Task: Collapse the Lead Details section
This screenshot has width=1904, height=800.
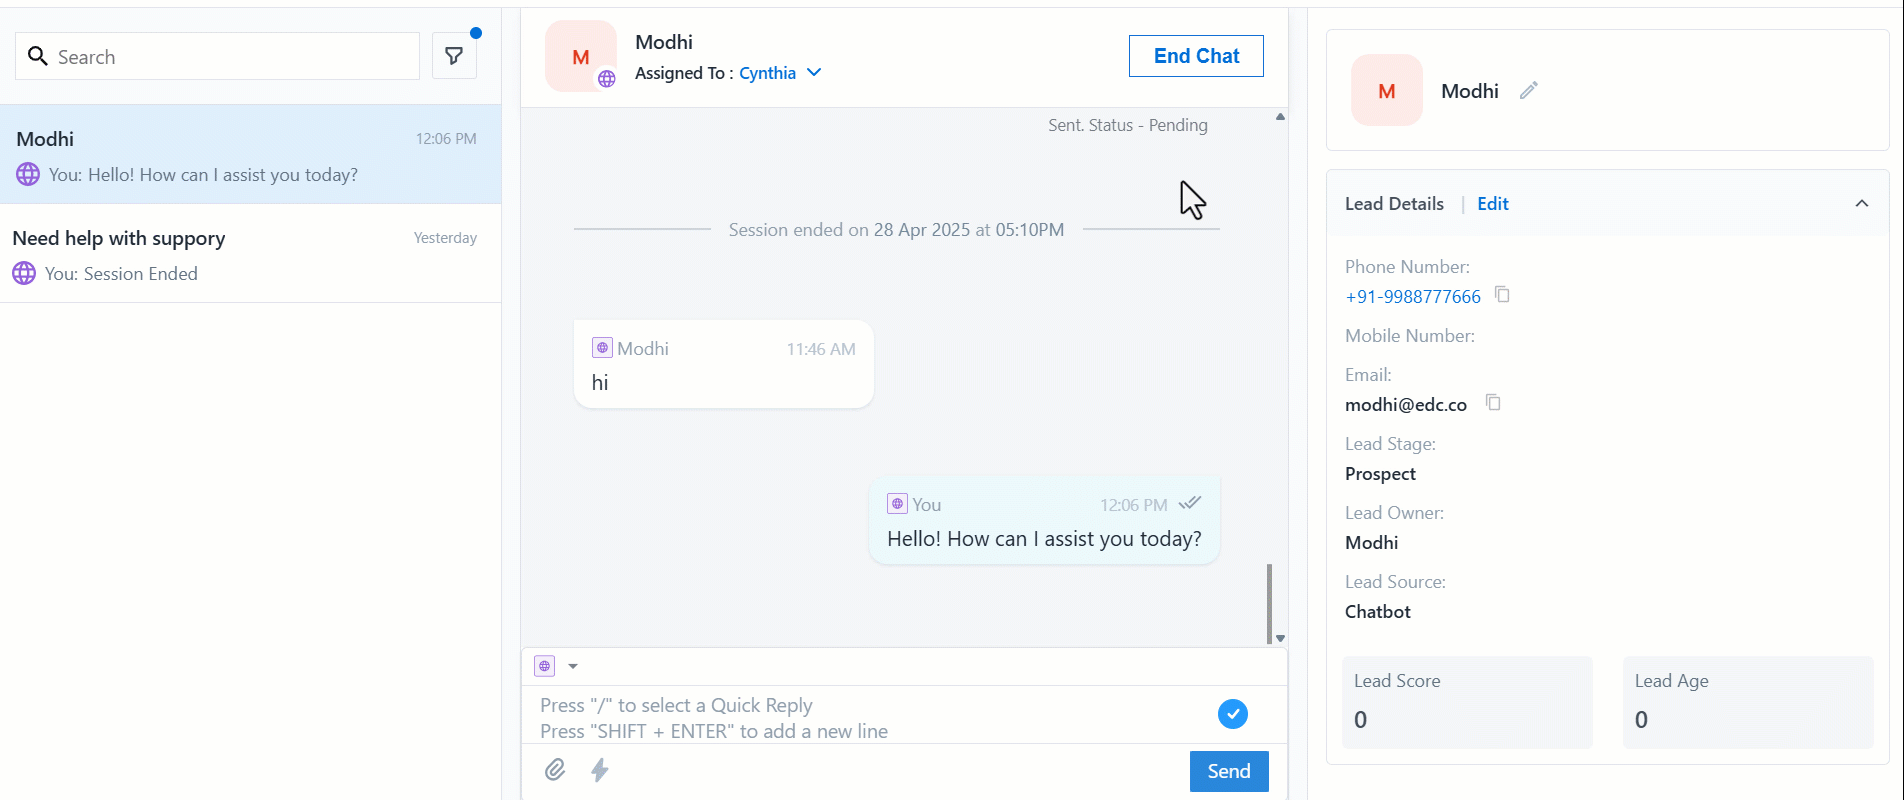Action: click(x=1862, y=204)
